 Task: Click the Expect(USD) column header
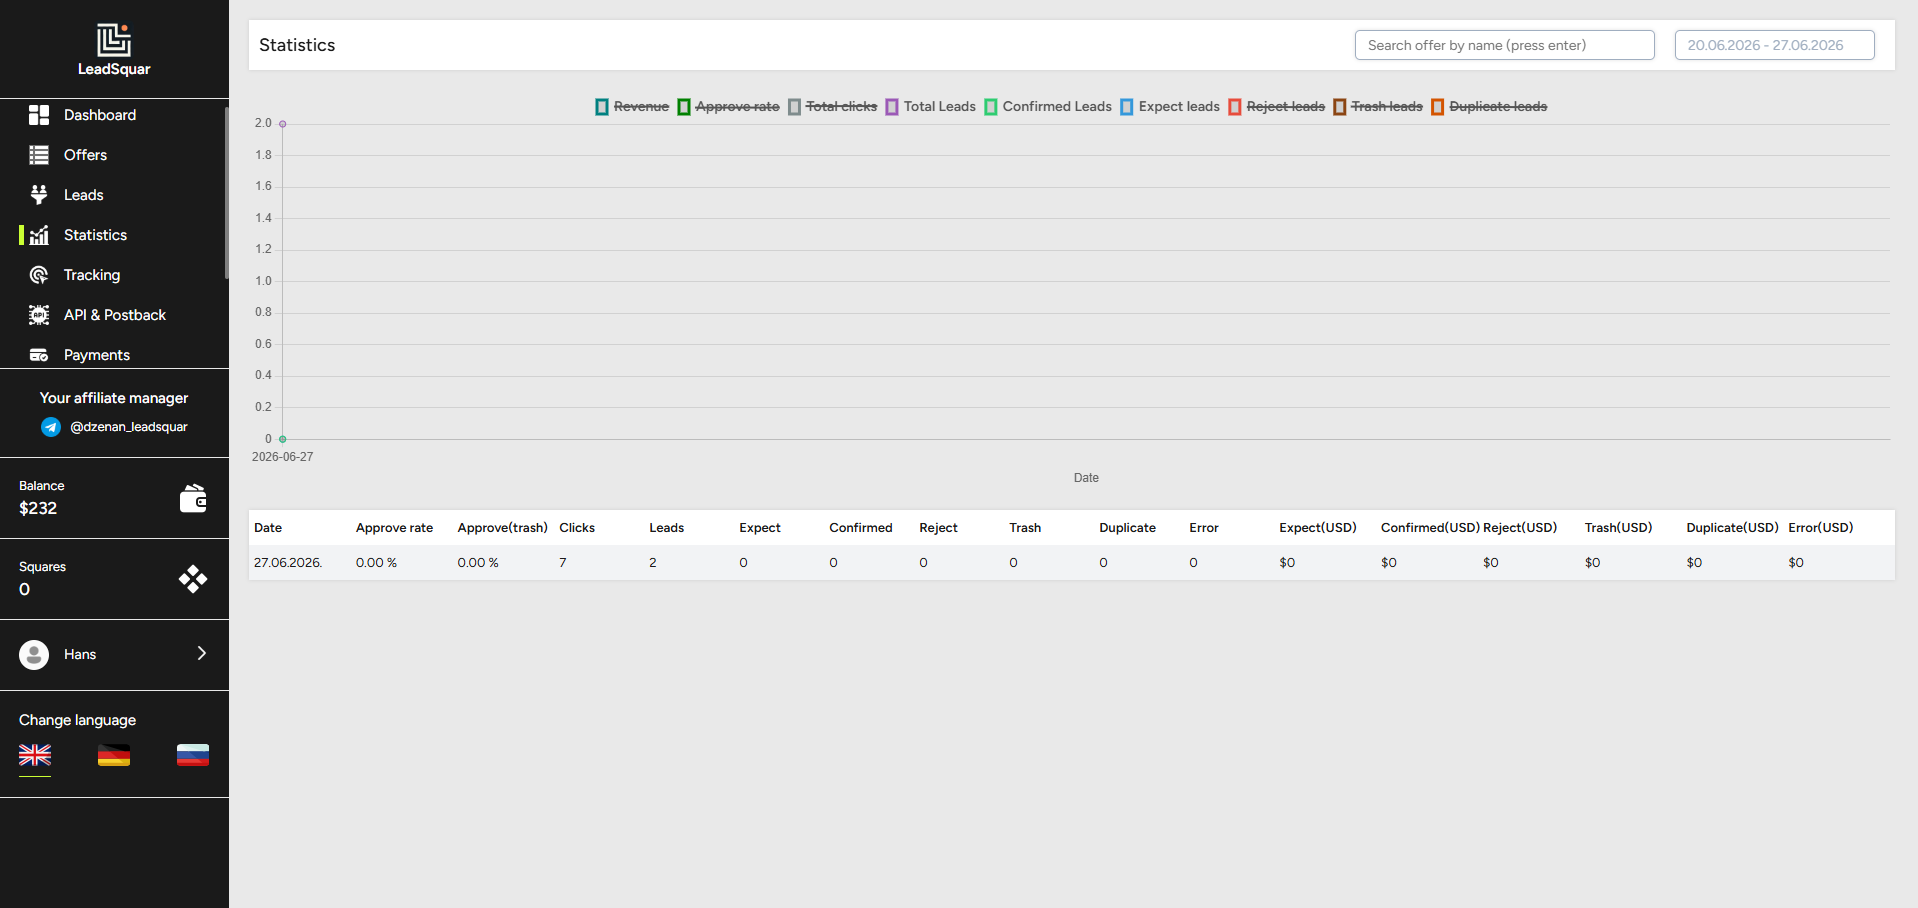[x=1318, y=528]
